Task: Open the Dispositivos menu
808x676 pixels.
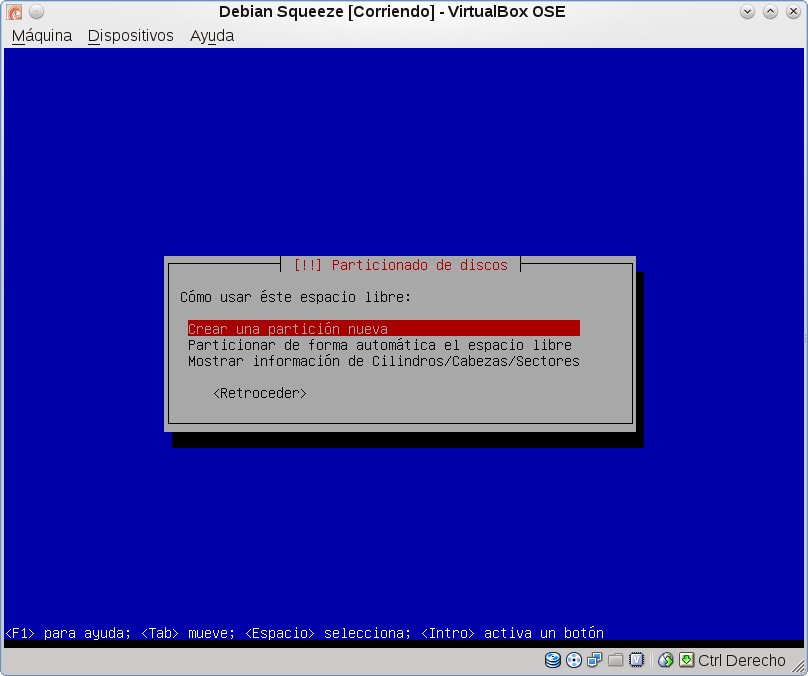Action: pos(130,36)
